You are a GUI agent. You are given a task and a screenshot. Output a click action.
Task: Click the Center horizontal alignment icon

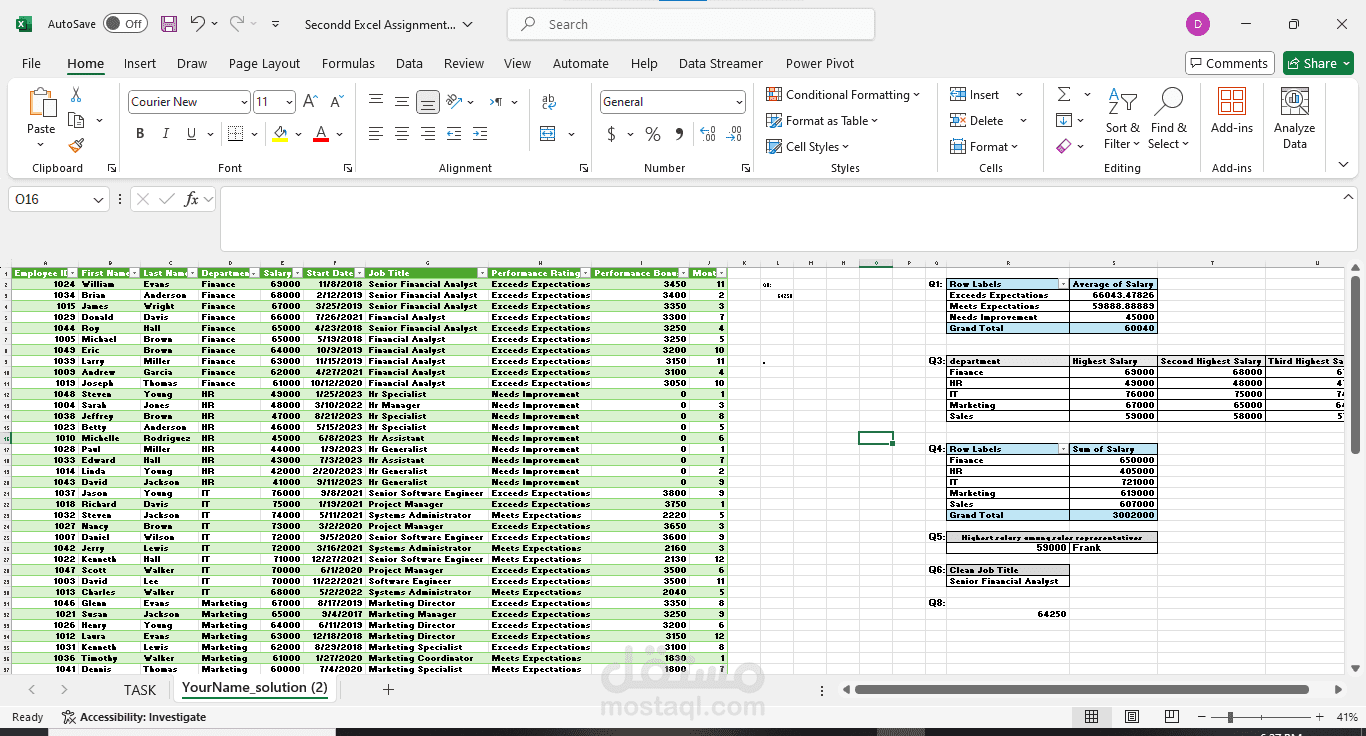(x=402, y=134)
